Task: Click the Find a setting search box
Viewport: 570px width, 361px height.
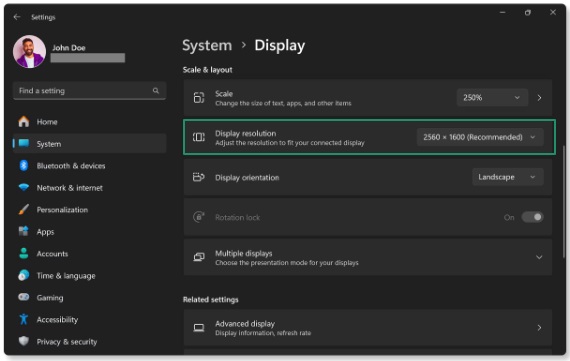Action: coord(89,91)
